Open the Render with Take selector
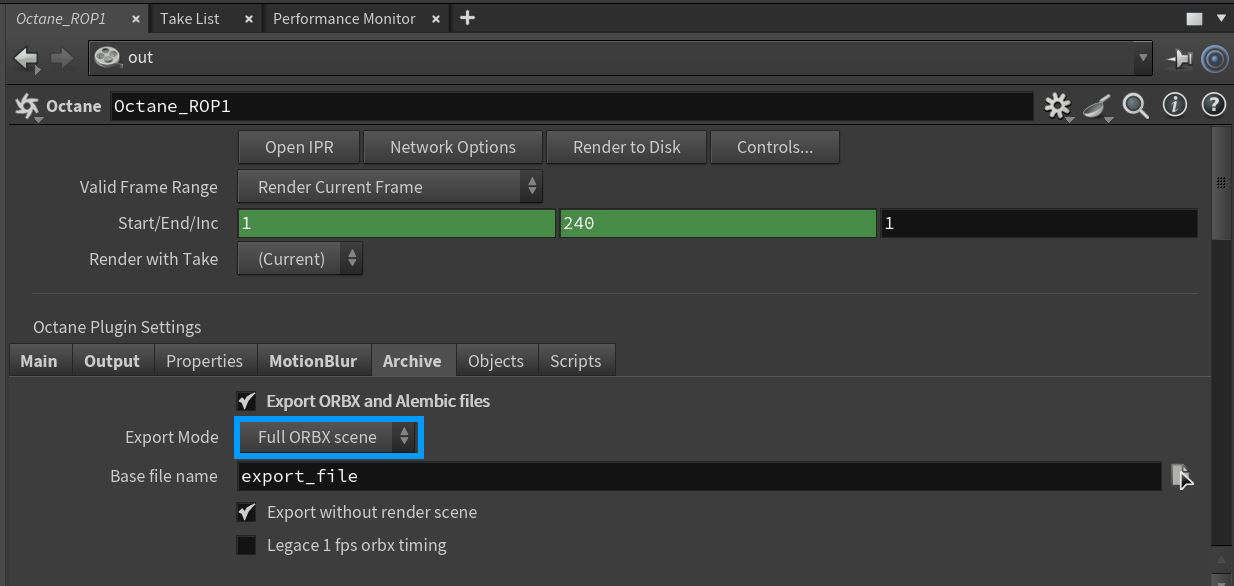1234x586 pixels. 299,258
